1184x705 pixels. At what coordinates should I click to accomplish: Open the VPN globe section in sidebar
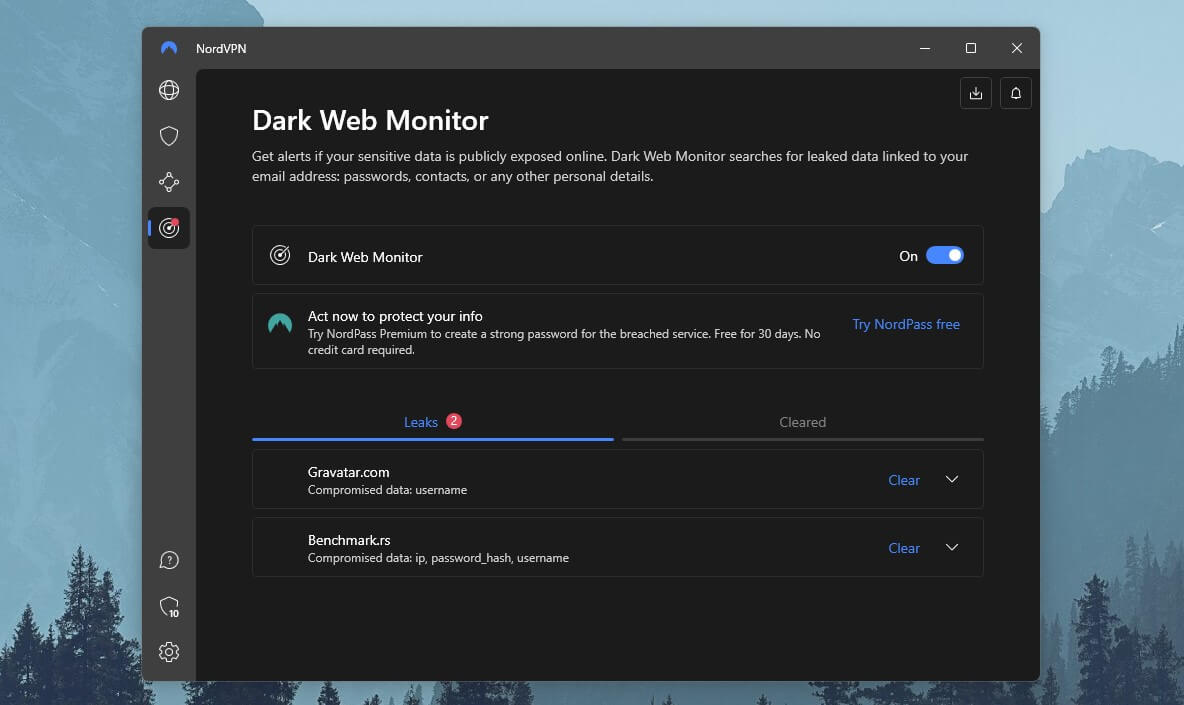[x=168, y=91]
